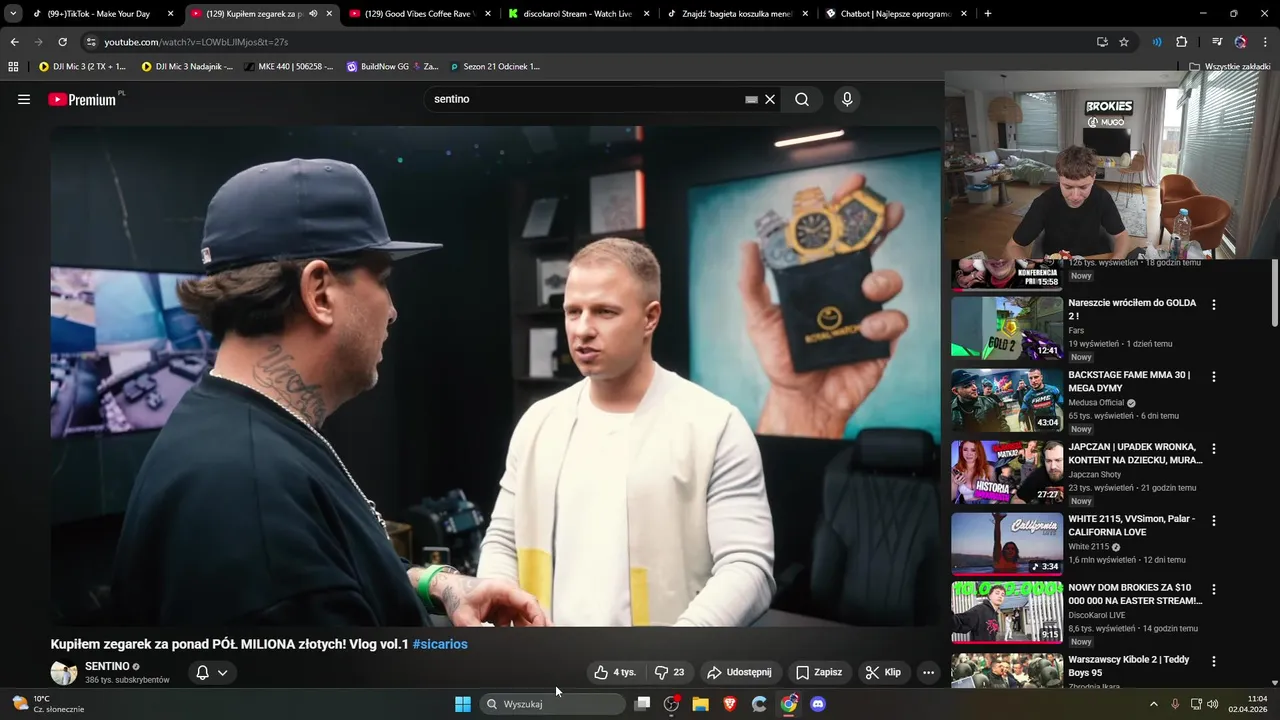The height and width of the screenshot is (720, 1280).
Task: Like the video (4 tys.)
Action: click(x=615, y=672)
